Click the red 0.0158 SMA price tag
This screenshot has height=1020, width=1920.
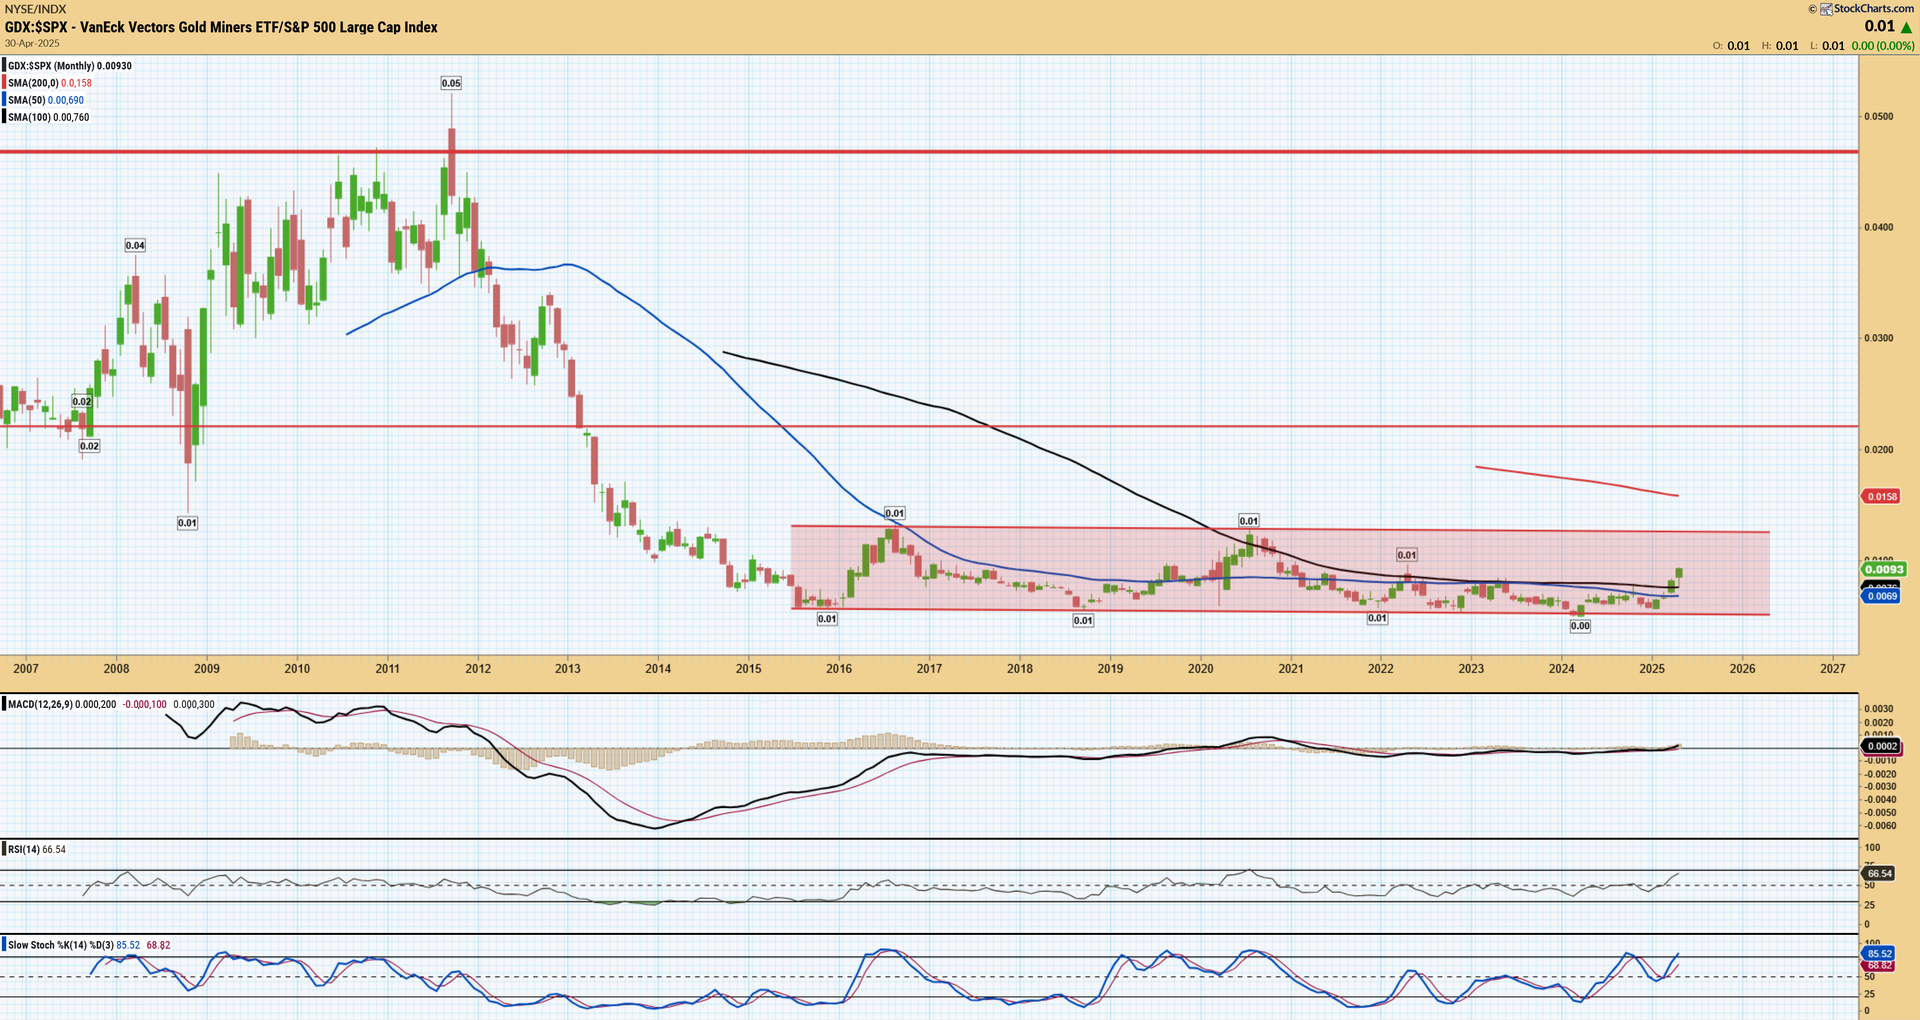coord(1882,496)
